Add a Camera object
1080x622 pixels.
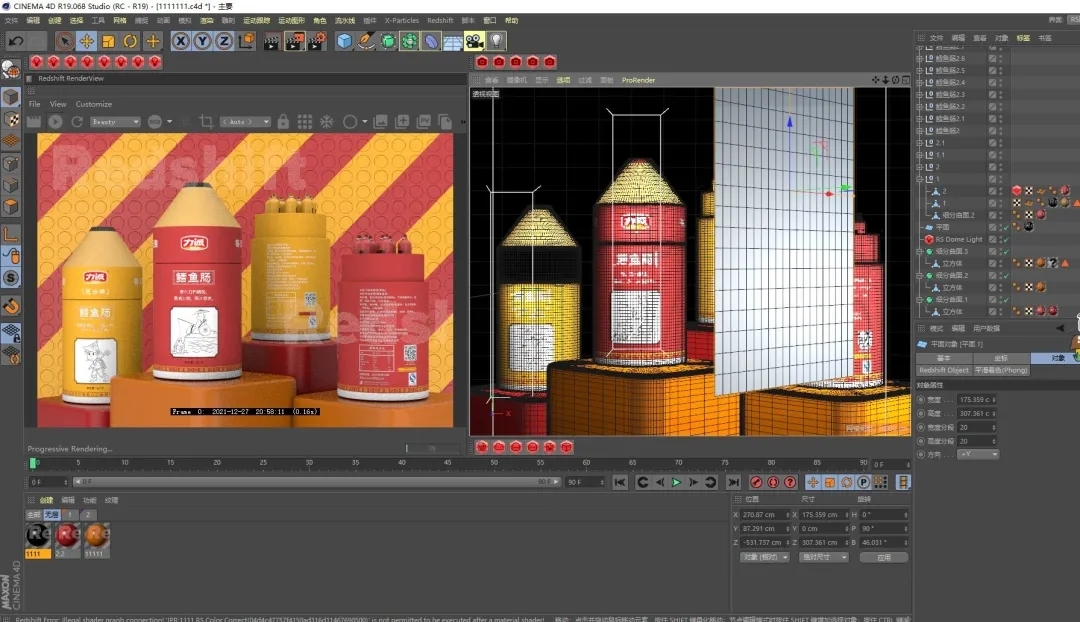click(475, 41)
